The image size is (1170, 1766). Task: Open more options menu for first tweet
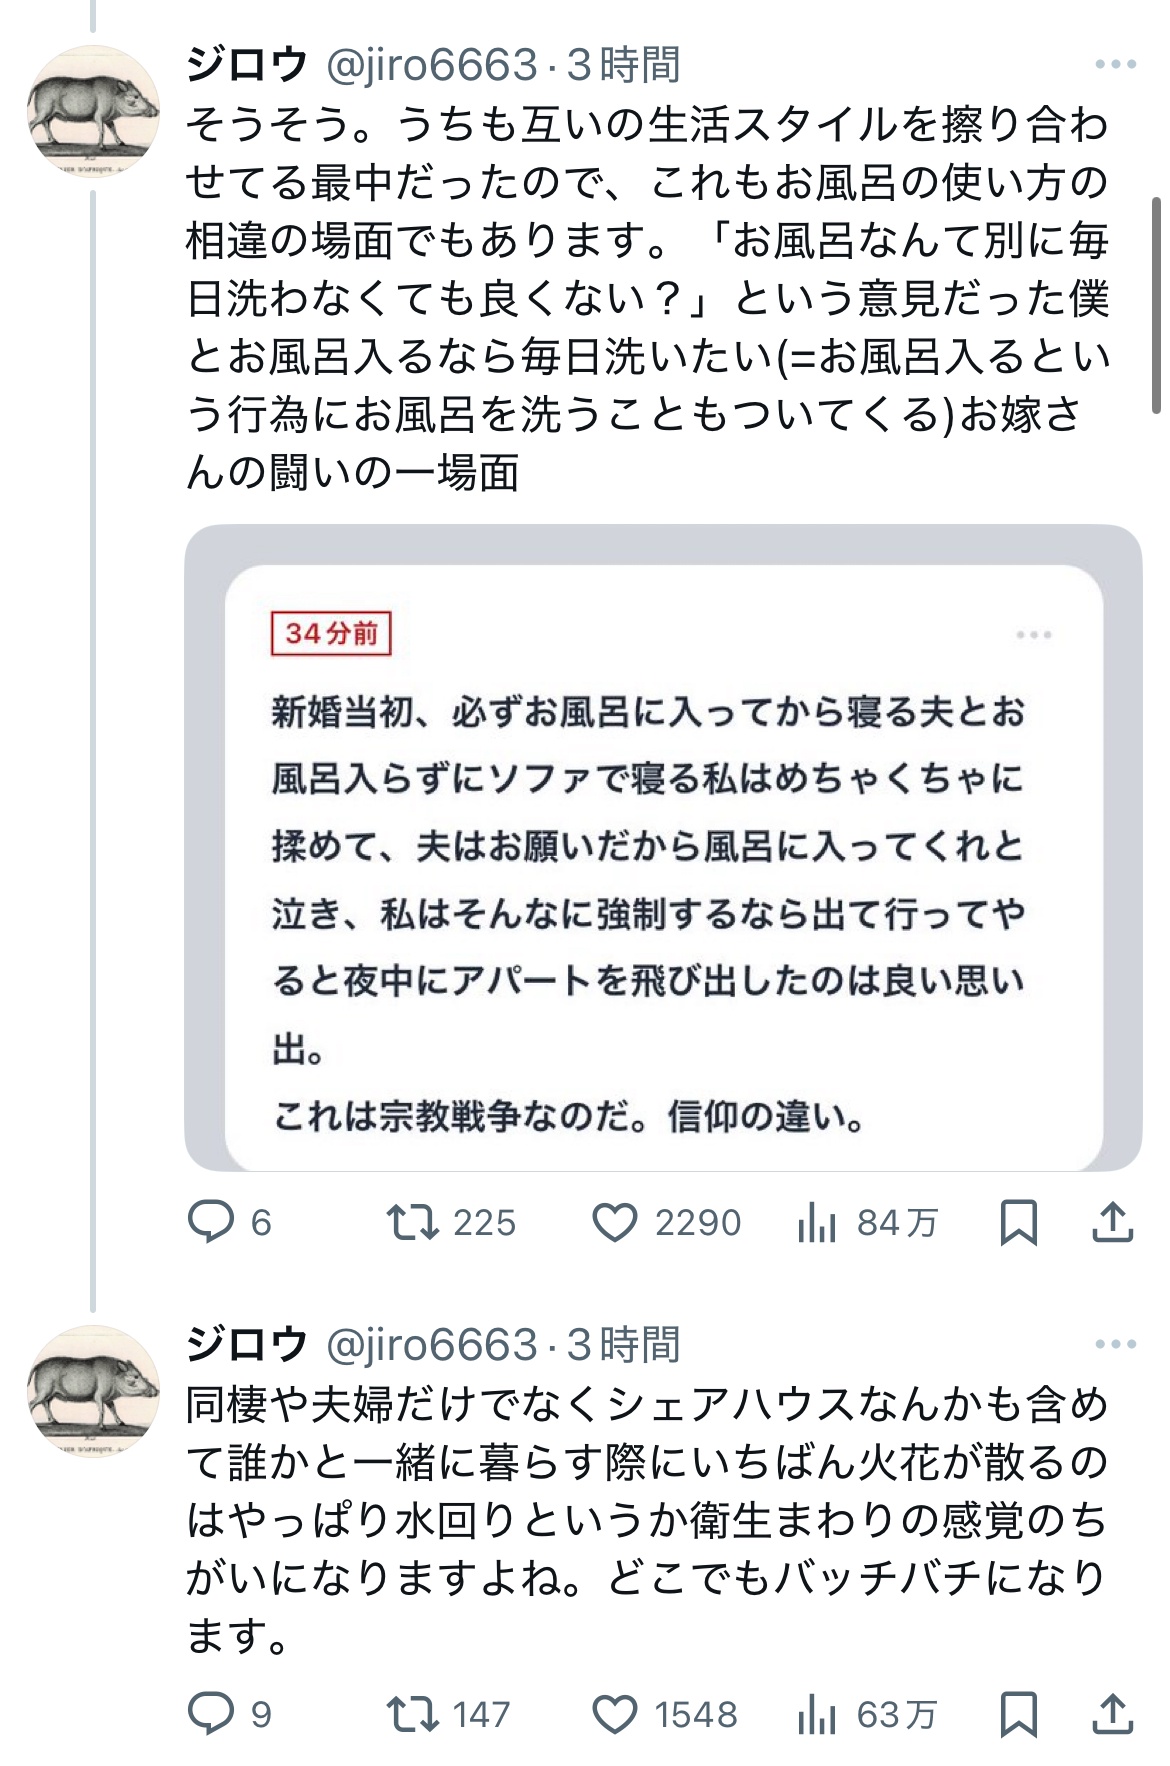click(1115, 65)
